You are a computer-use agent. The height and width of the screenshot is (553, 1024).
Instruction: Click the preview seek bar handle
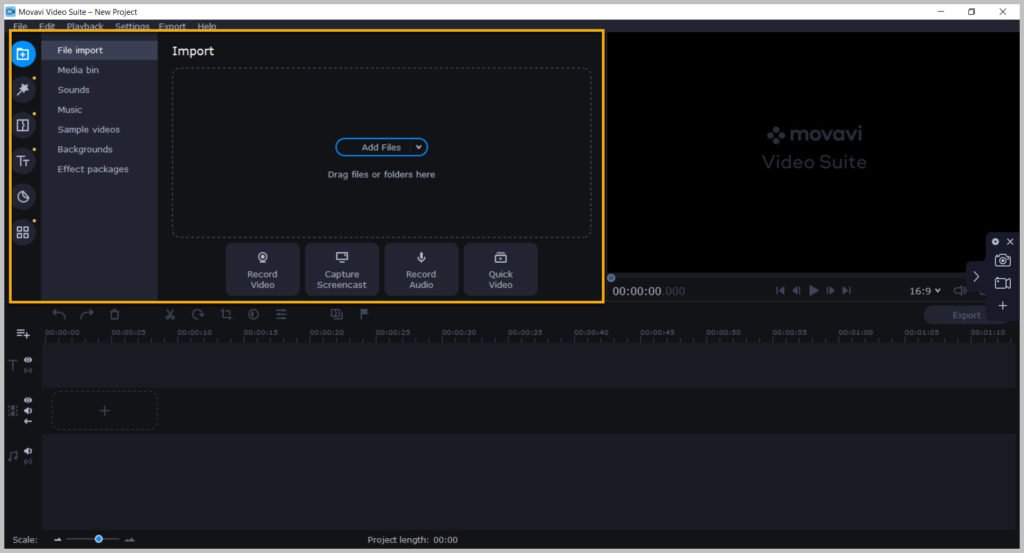click(611, 278)
